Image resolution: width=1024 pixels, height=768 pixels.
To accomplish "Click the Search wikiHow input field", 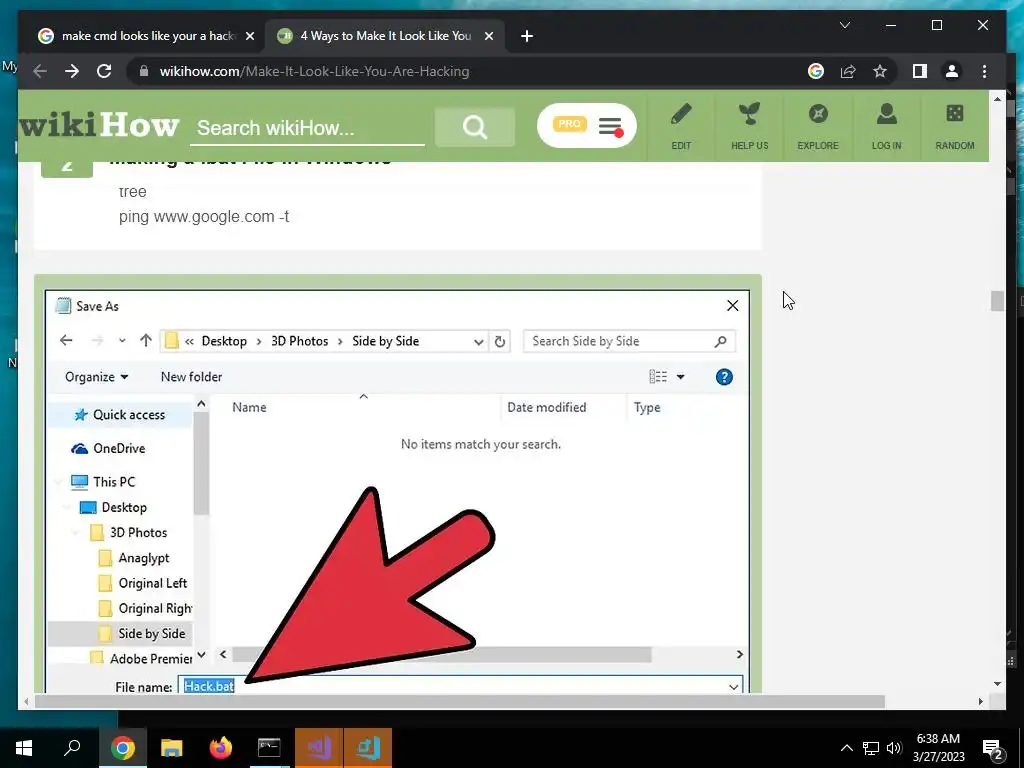I will (x=307, y=128).
